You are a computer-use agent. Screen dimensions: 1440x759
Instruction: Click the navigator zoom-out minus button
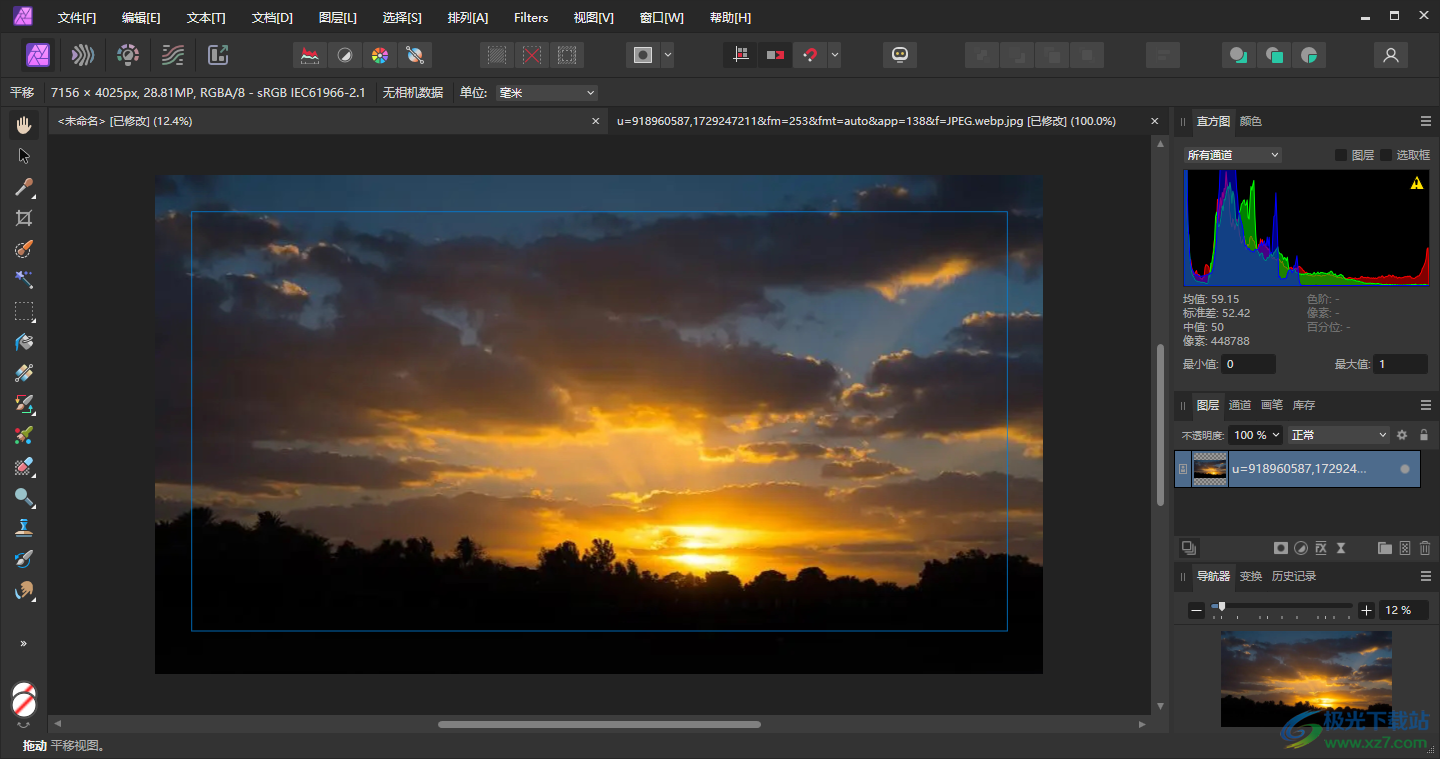(1196, 610)
